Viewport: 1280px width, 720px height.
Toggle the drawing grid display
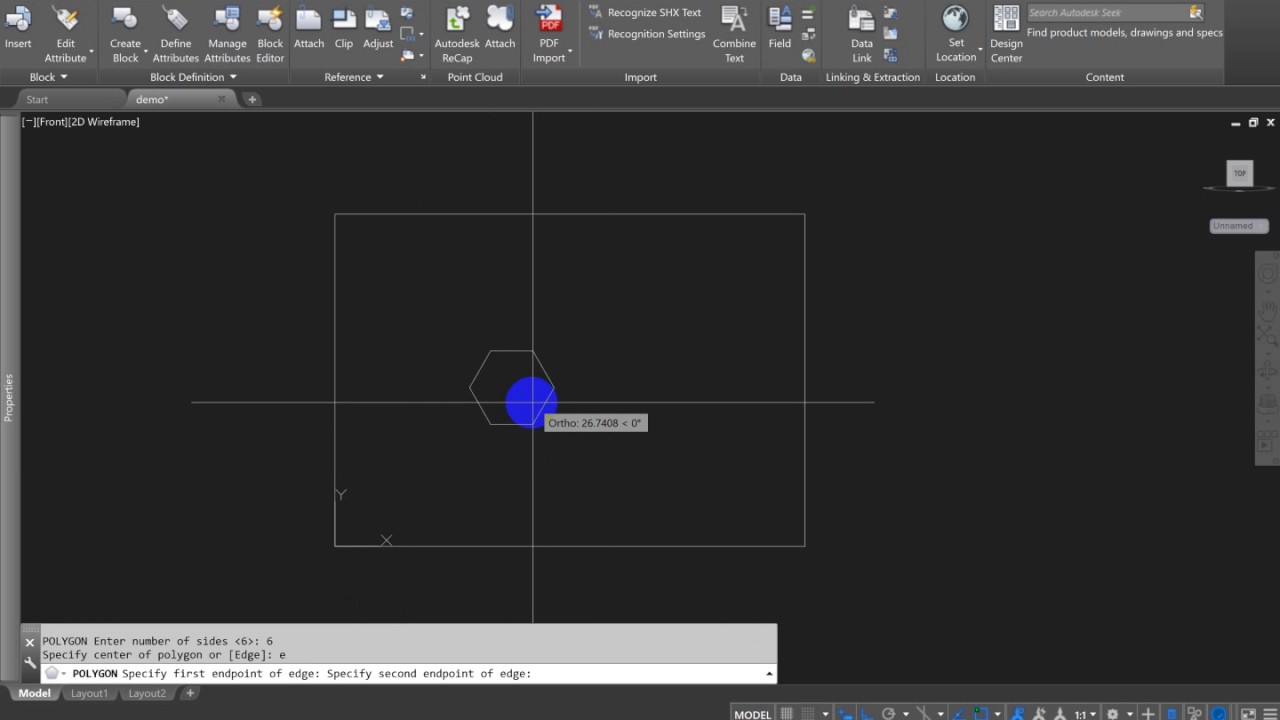[786, 713]
